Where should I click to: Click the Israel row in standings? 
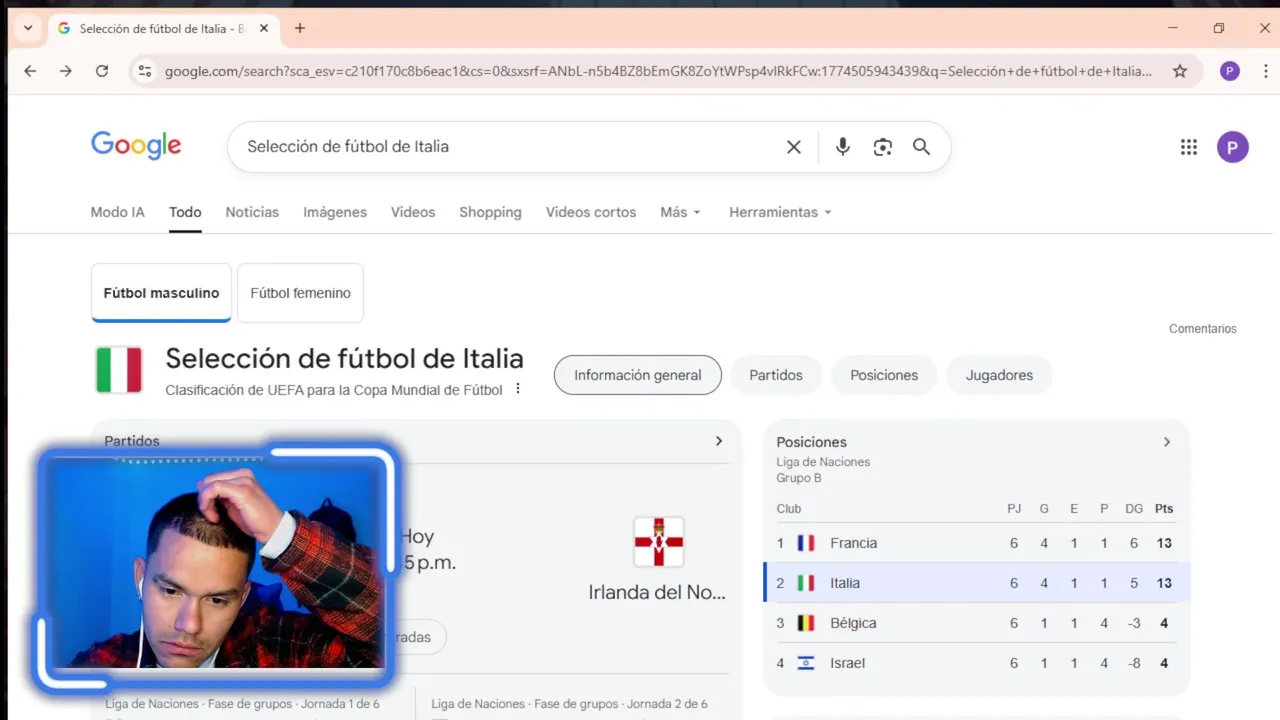977,663
